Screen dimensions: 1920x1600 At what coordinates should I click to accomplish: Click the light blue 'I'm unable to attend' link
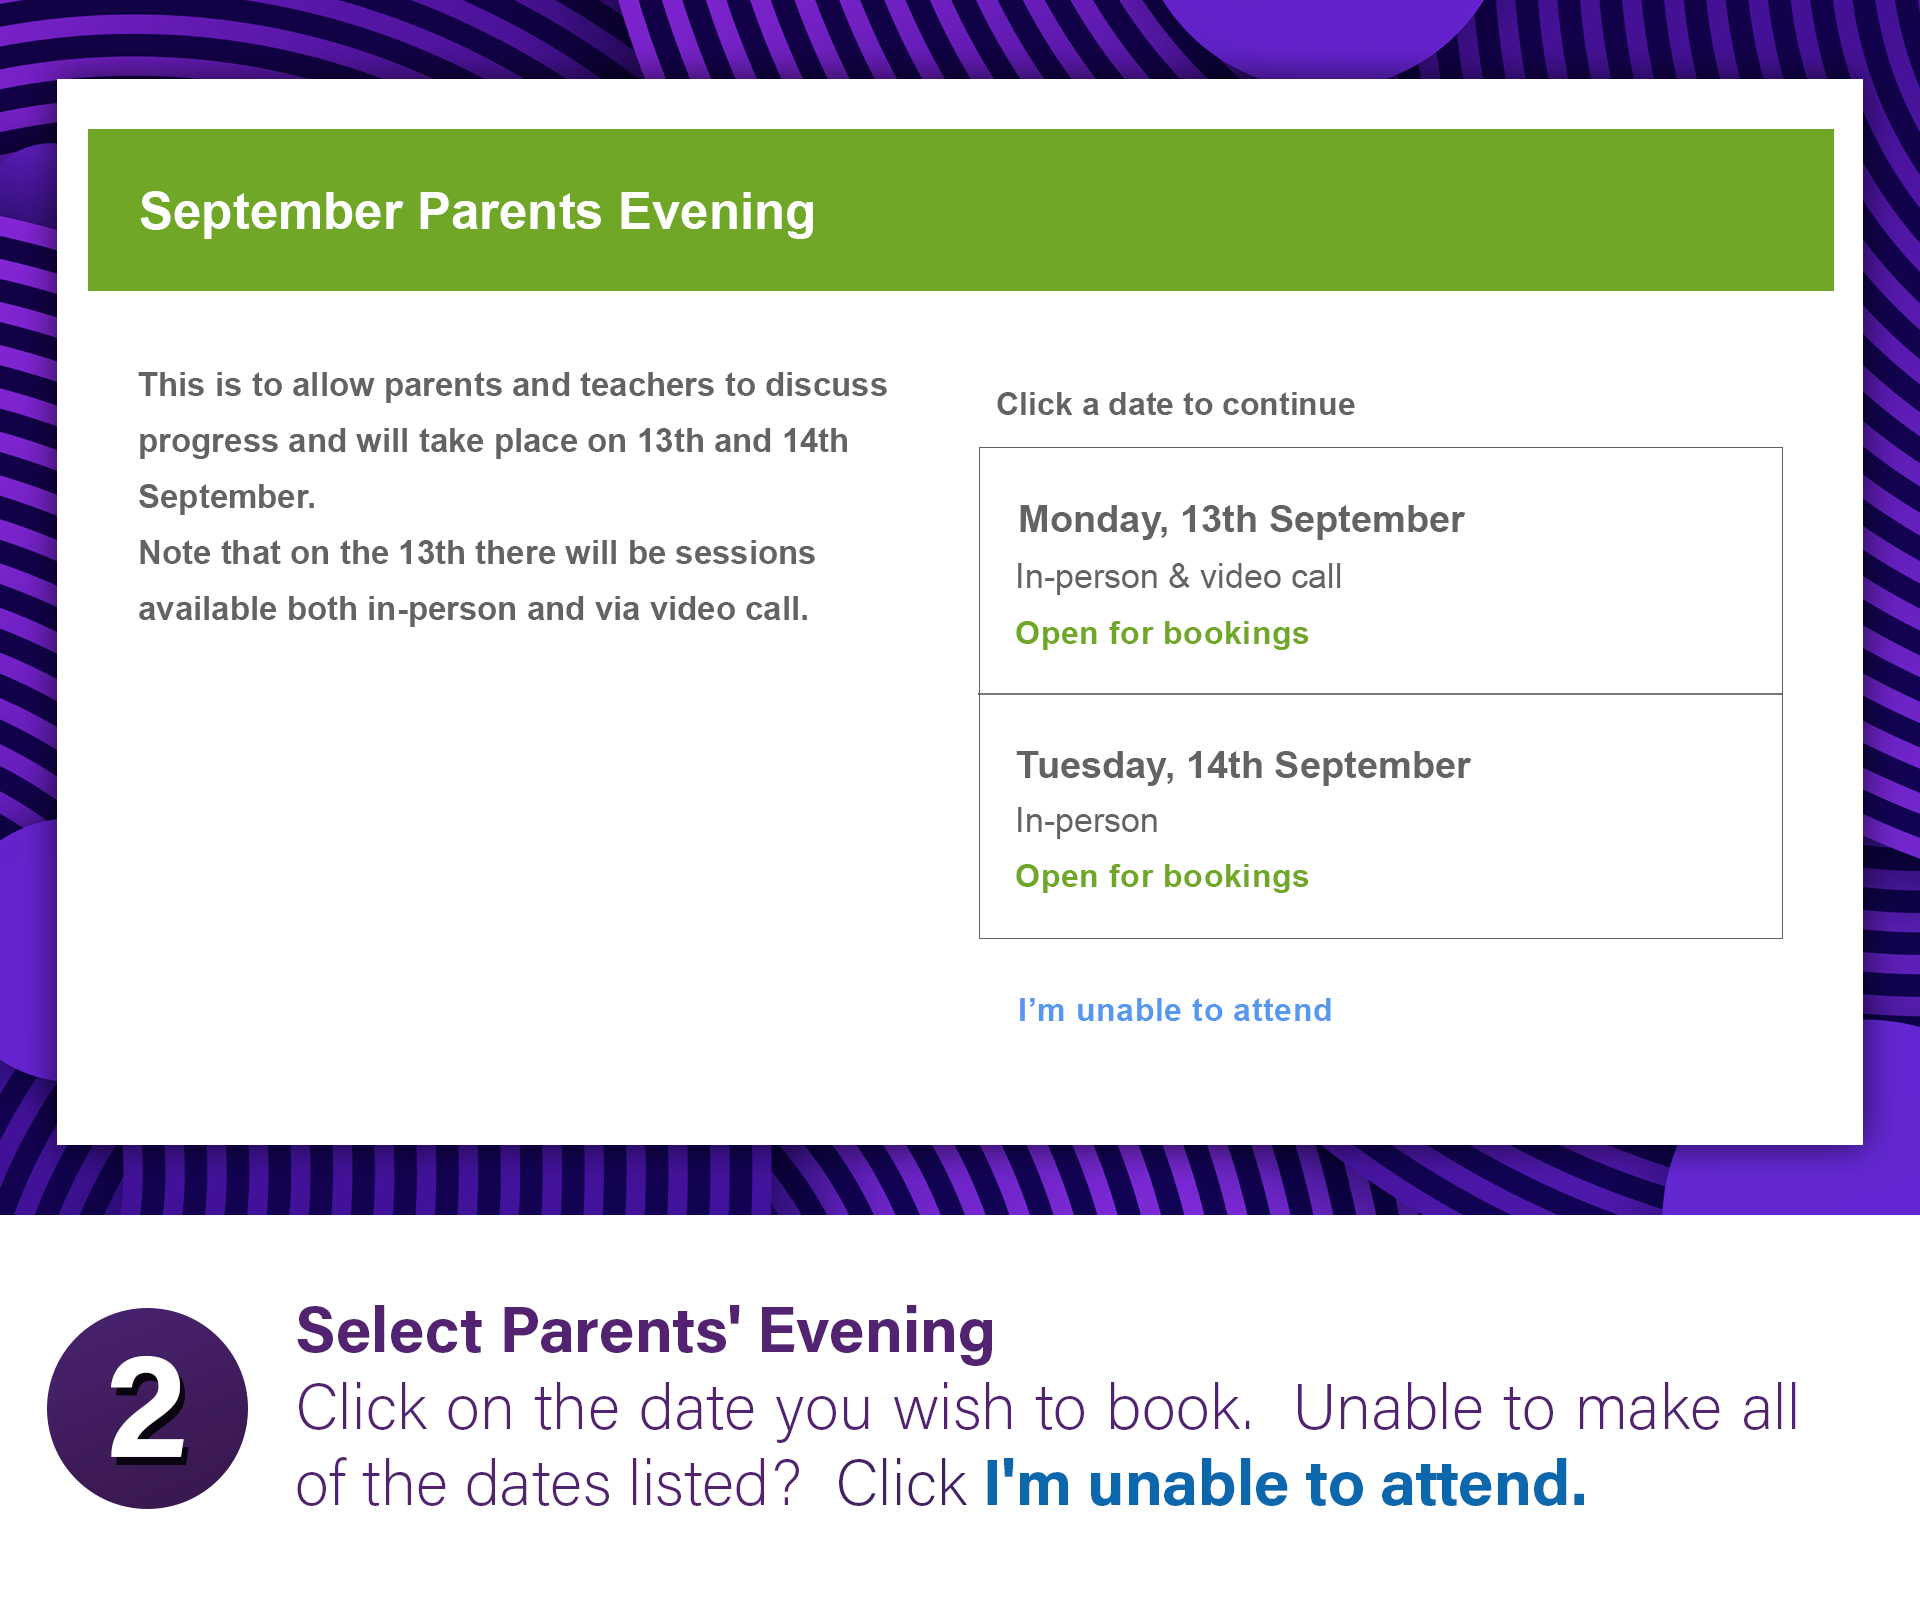(1174, 1010)
